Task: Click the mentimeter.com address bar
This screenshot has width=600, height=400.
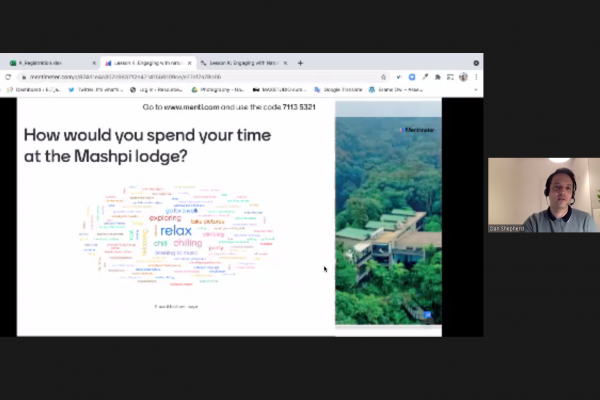Action: 199,77
